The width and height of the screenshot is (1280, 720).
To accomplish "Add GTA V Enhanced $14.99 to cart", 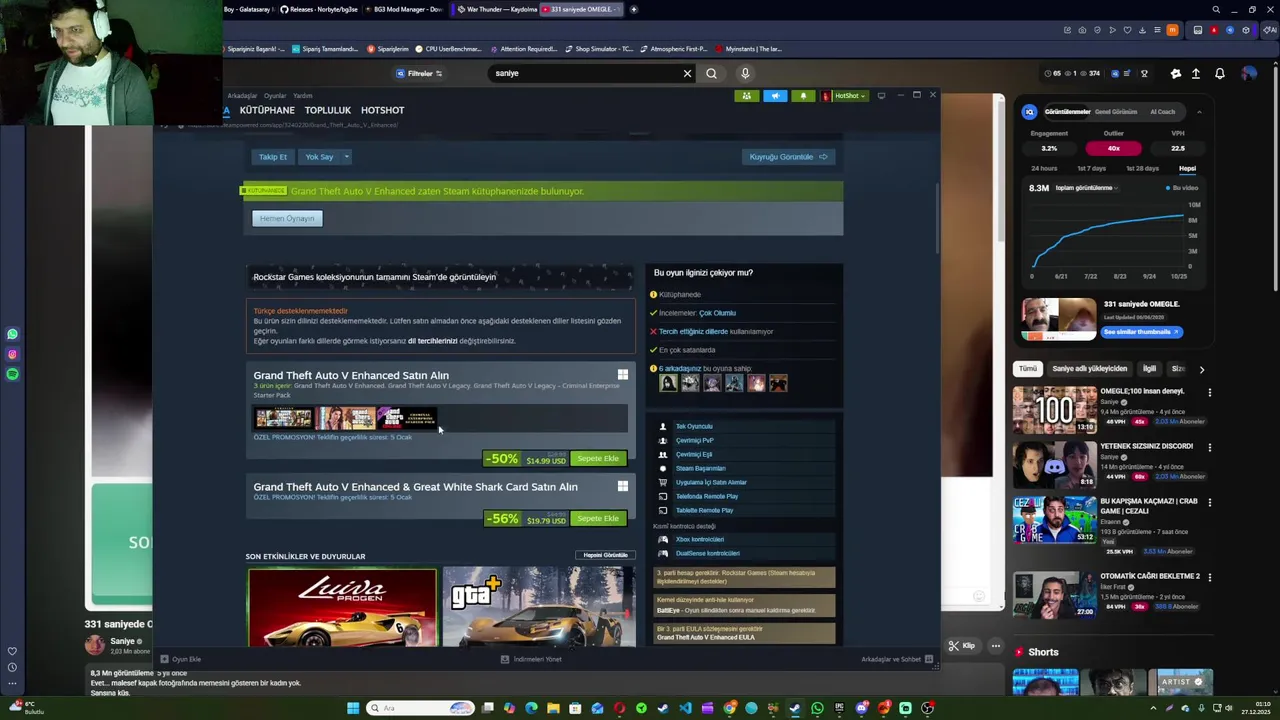I will (598, 459).
